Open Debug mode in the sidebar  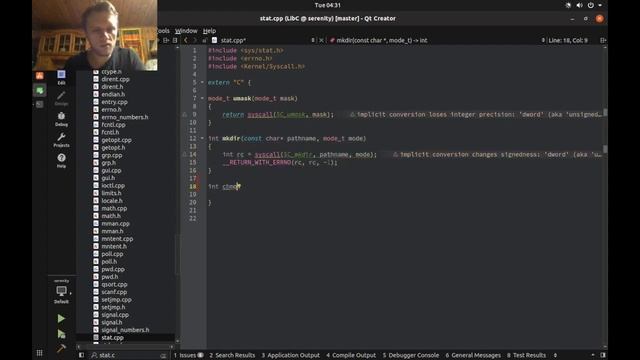click(61, 119)
